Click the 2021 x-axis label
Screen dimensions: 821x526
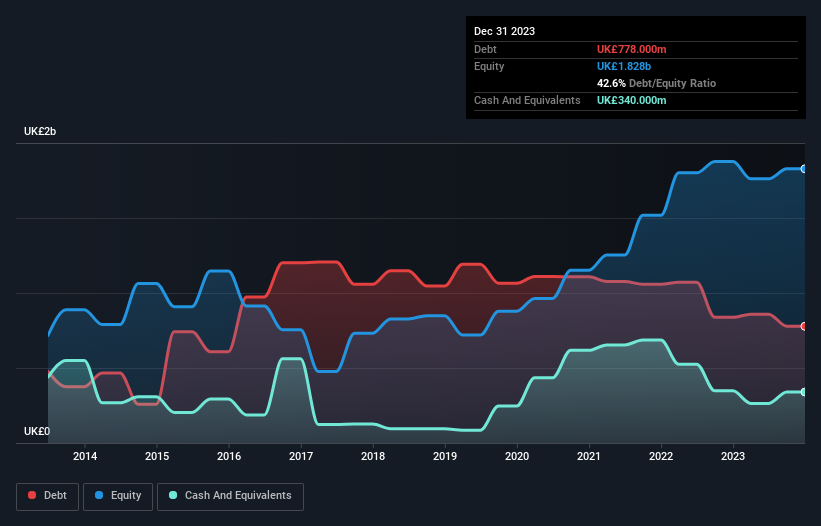pyautogui.click(x=589, y=456)
